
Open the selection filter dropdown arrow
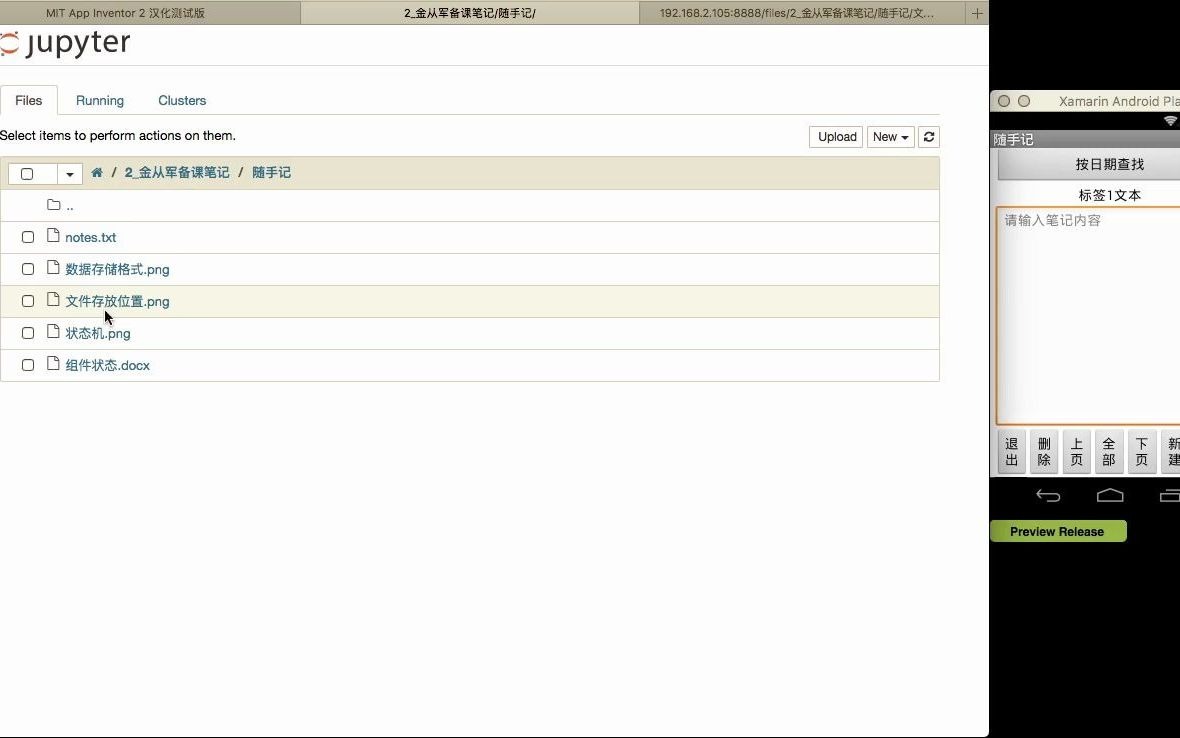pyautogui.click(x=68, y=173)
